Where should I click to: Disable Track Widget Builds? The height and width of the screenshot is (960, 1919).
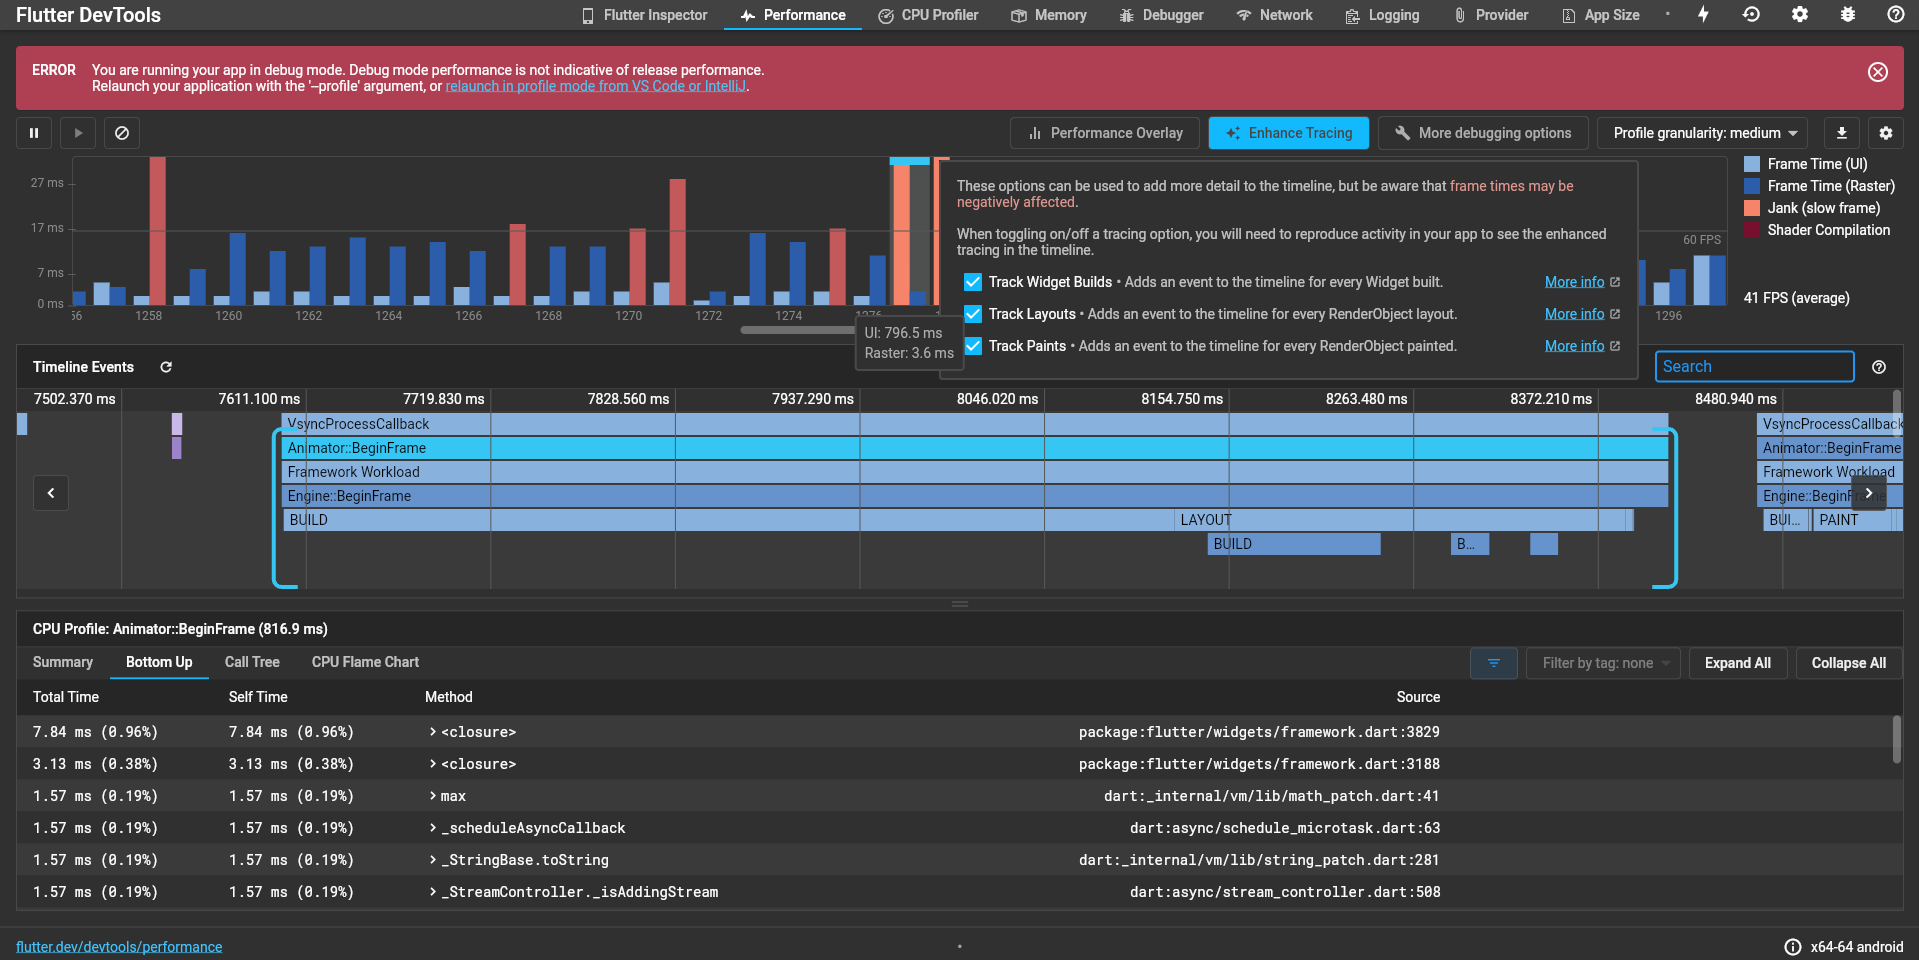(x=972, y=282)
